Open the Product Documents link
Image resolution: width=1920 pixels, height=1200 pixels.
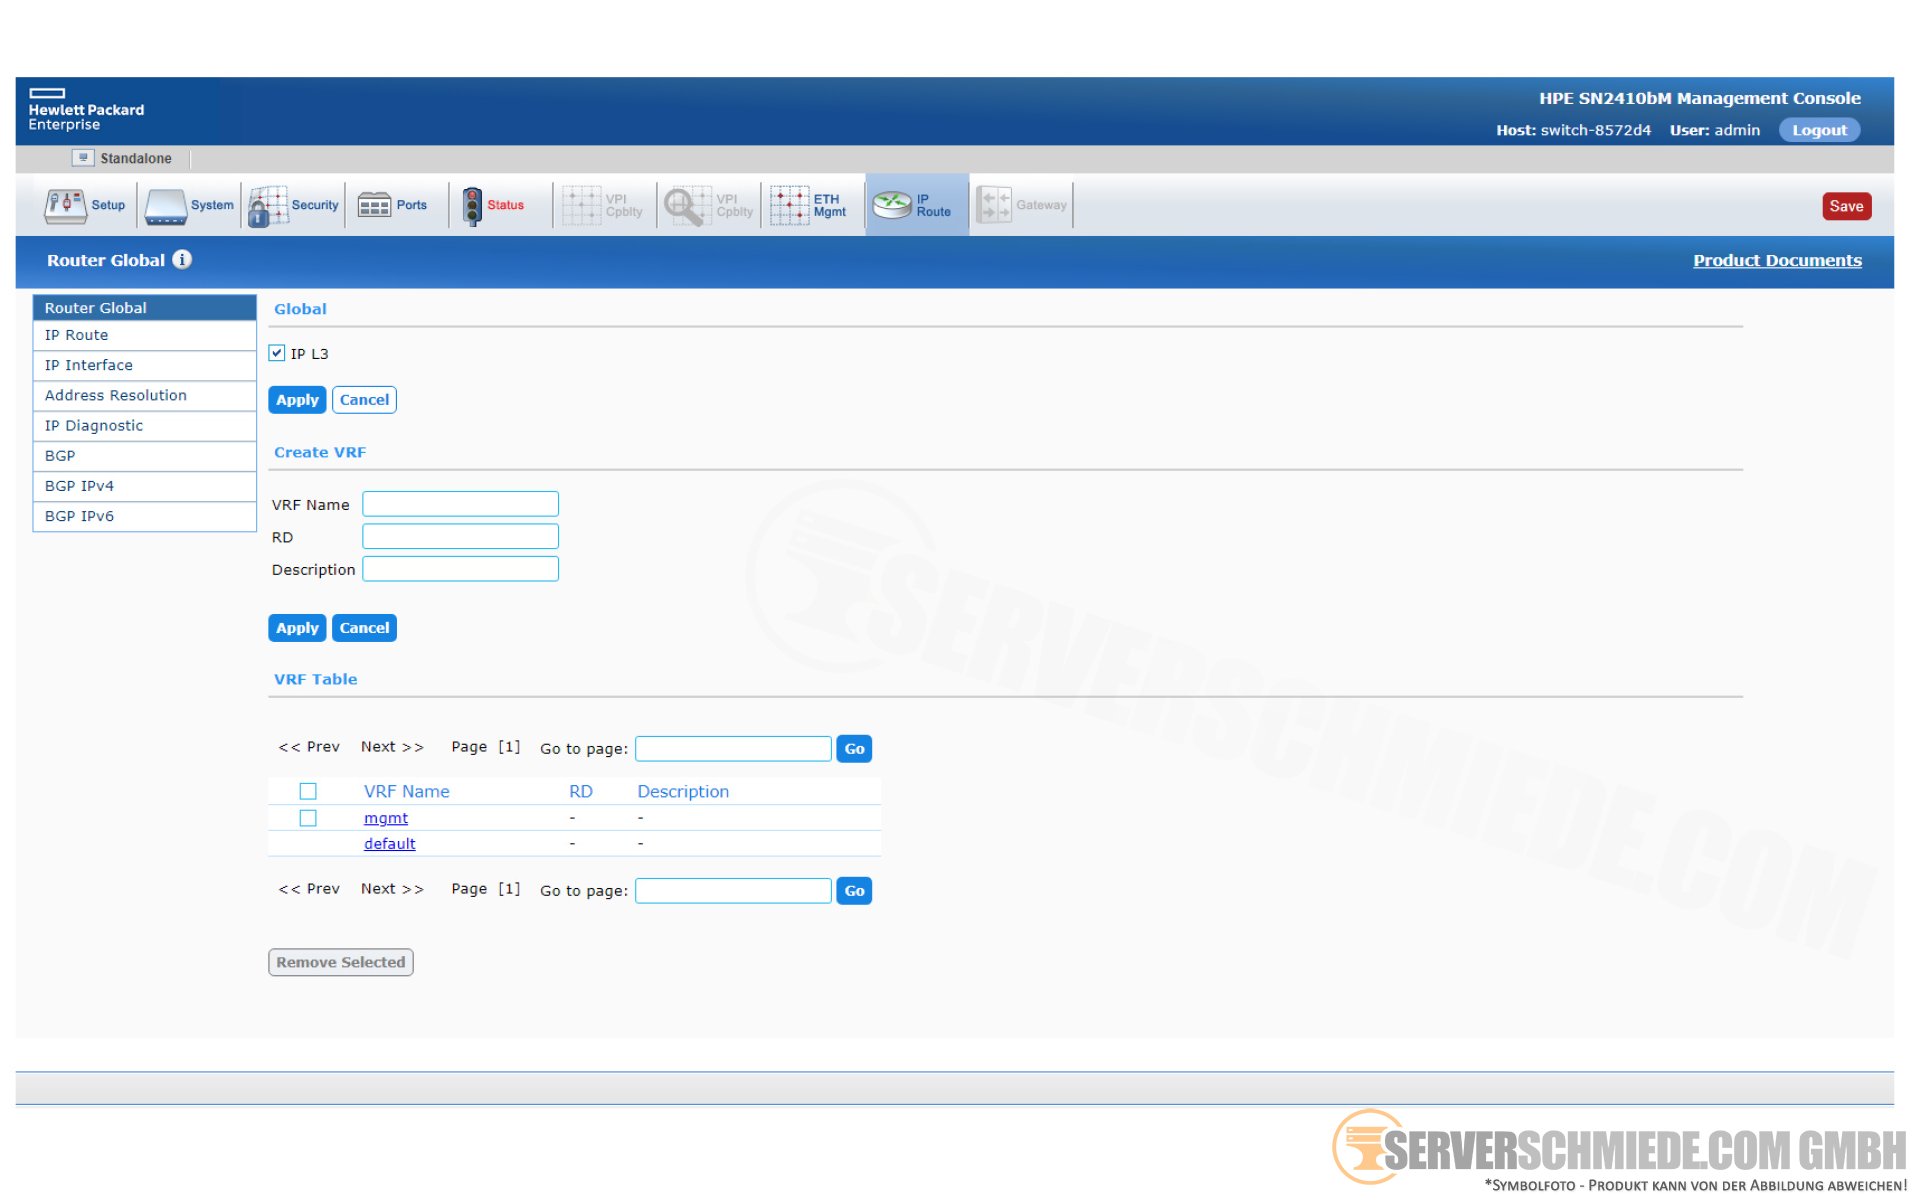click(x=1776, y=260)
